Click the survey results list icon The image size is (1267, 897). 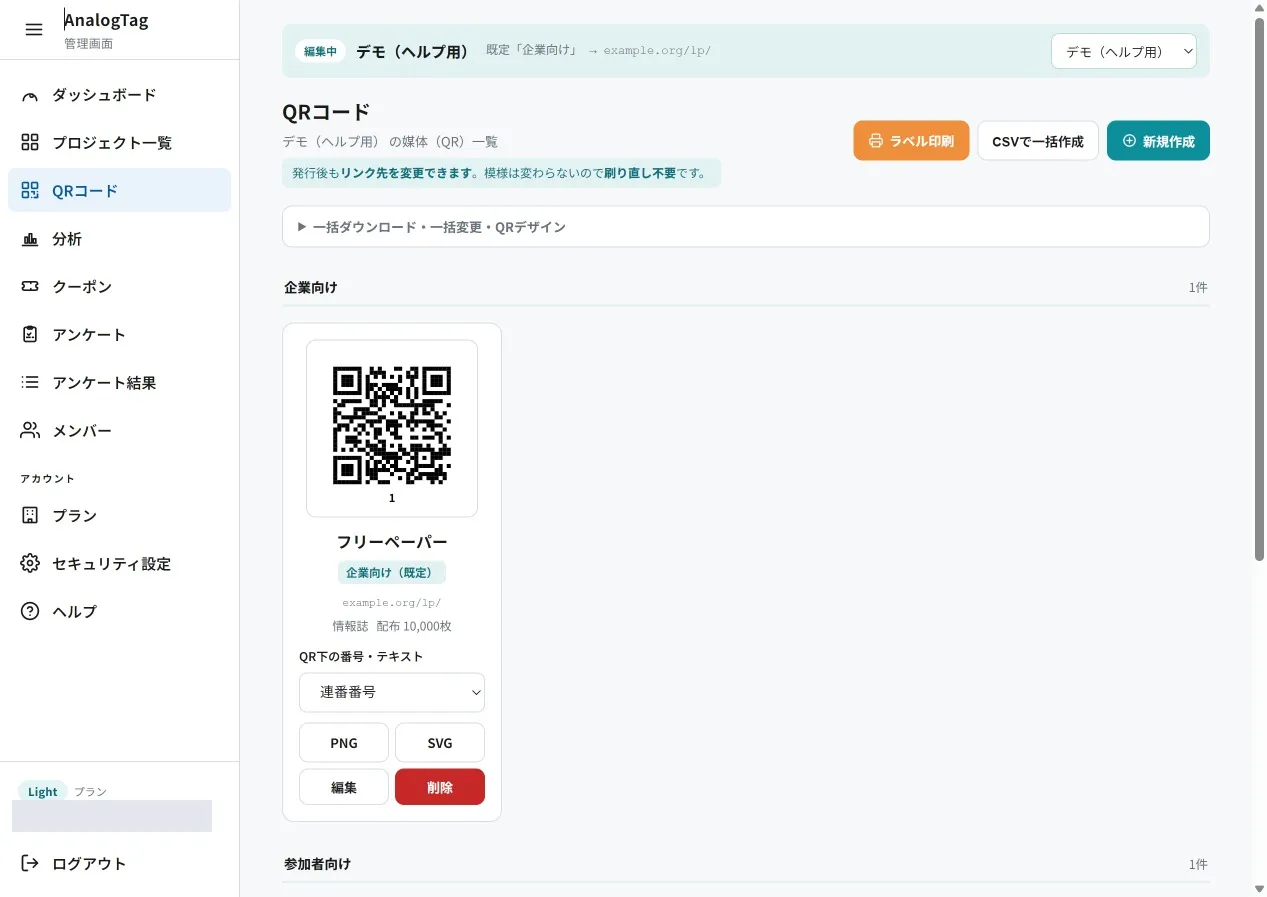[30, 382]
